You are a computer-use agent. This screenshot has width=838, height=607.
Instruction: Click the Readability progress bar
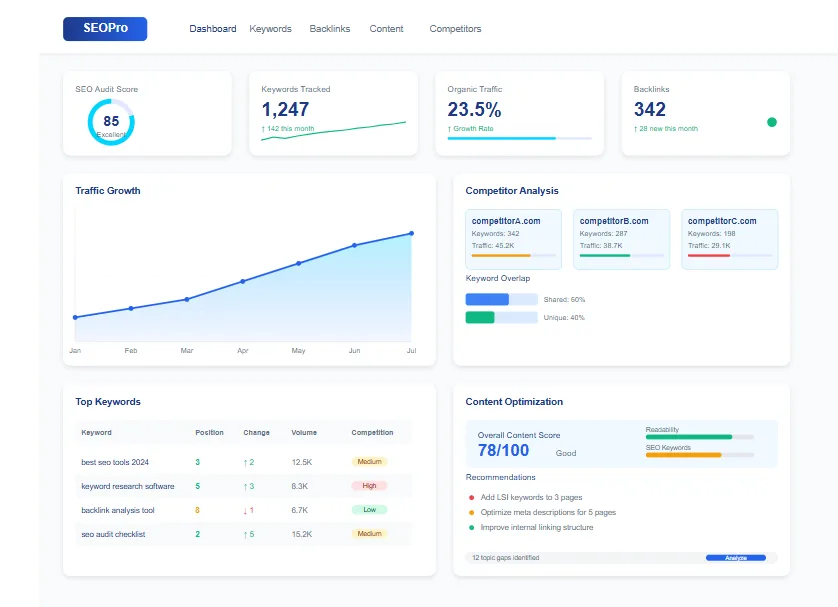pyautogui.click(x=697, y=437)
